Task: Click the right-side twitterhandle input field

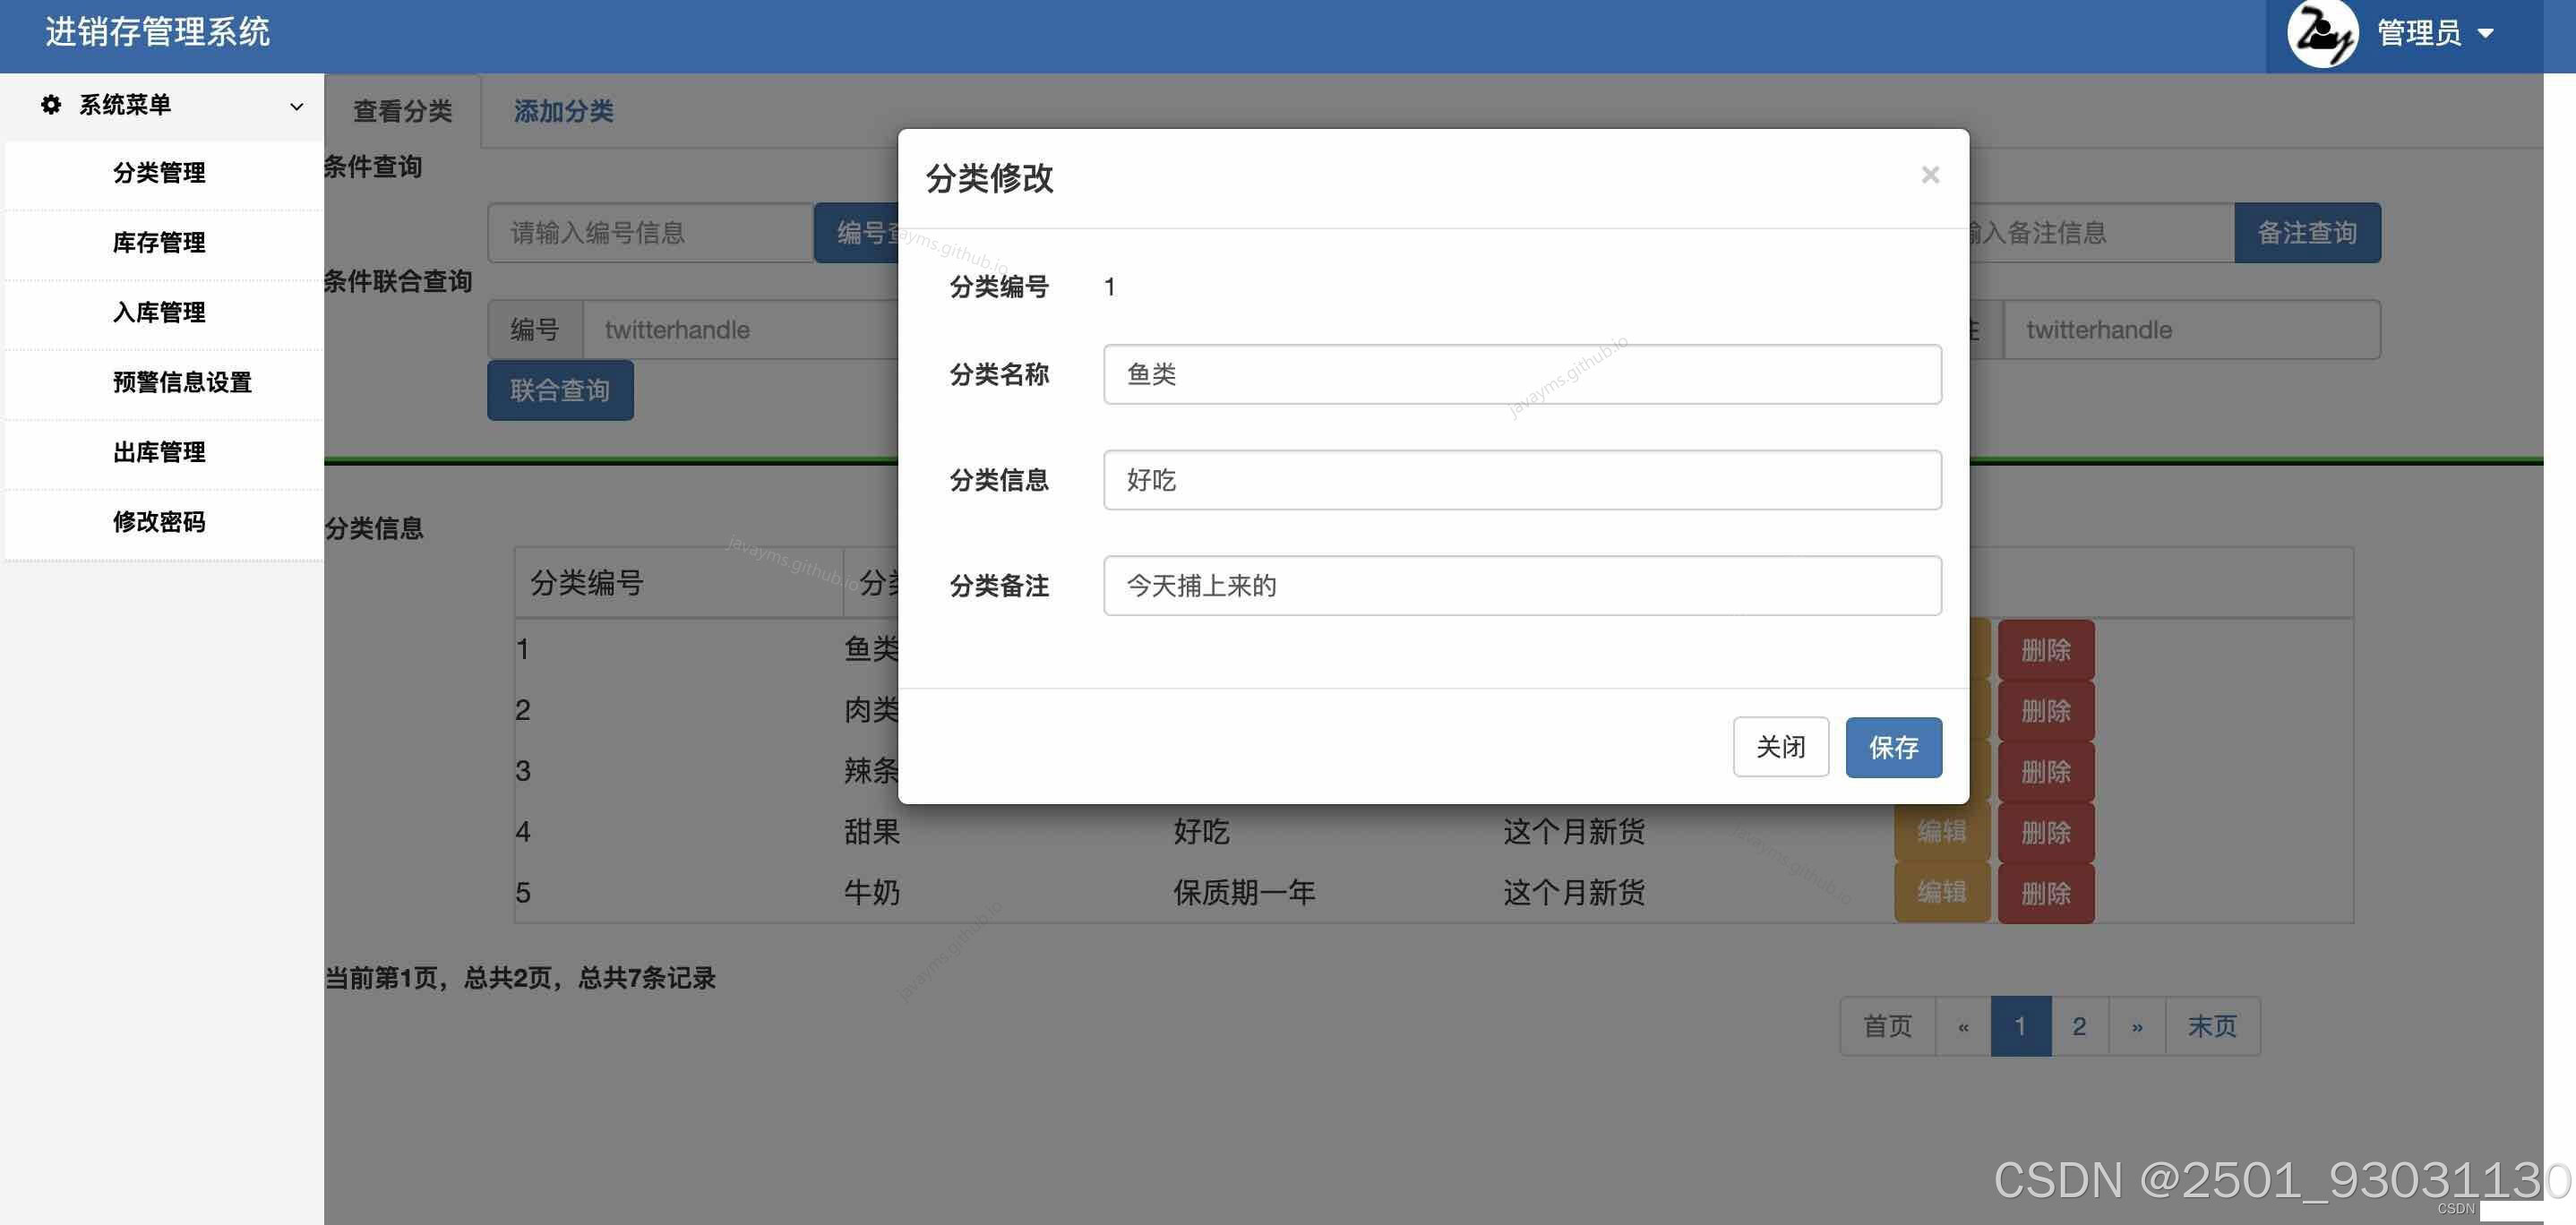Action: click(2191, 330)
